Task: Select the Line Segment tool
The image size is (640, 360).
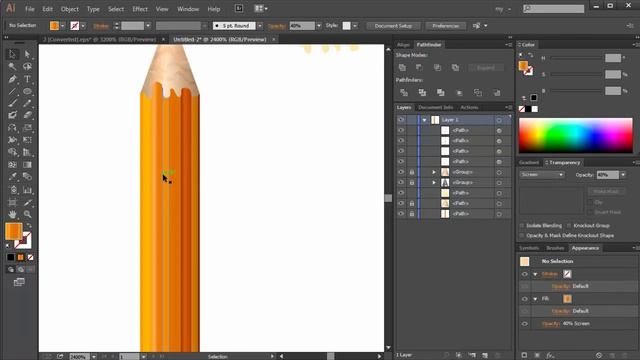Action: pos(12,91)
